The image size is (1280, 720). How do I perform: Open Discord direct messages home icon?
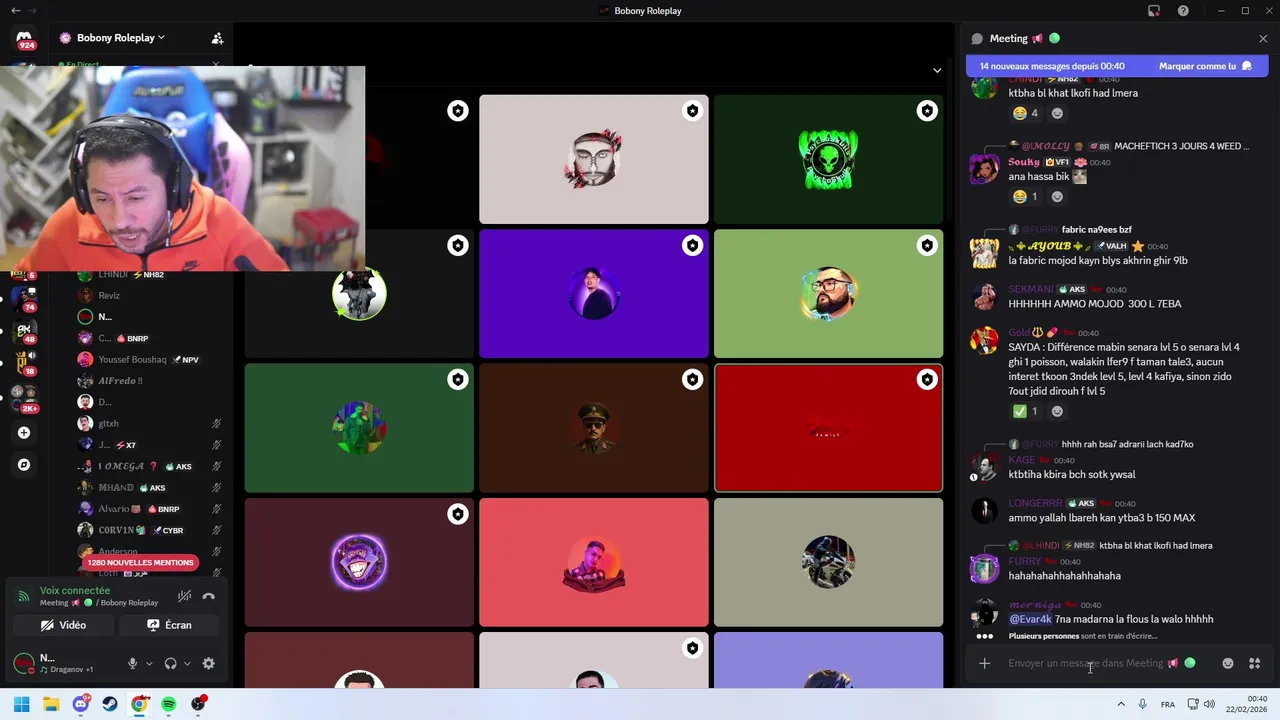click(26, 39)
